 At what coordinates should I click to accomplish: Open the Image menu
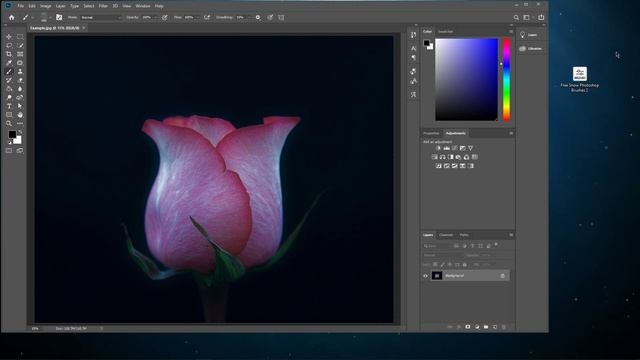(x=45, y=6)
